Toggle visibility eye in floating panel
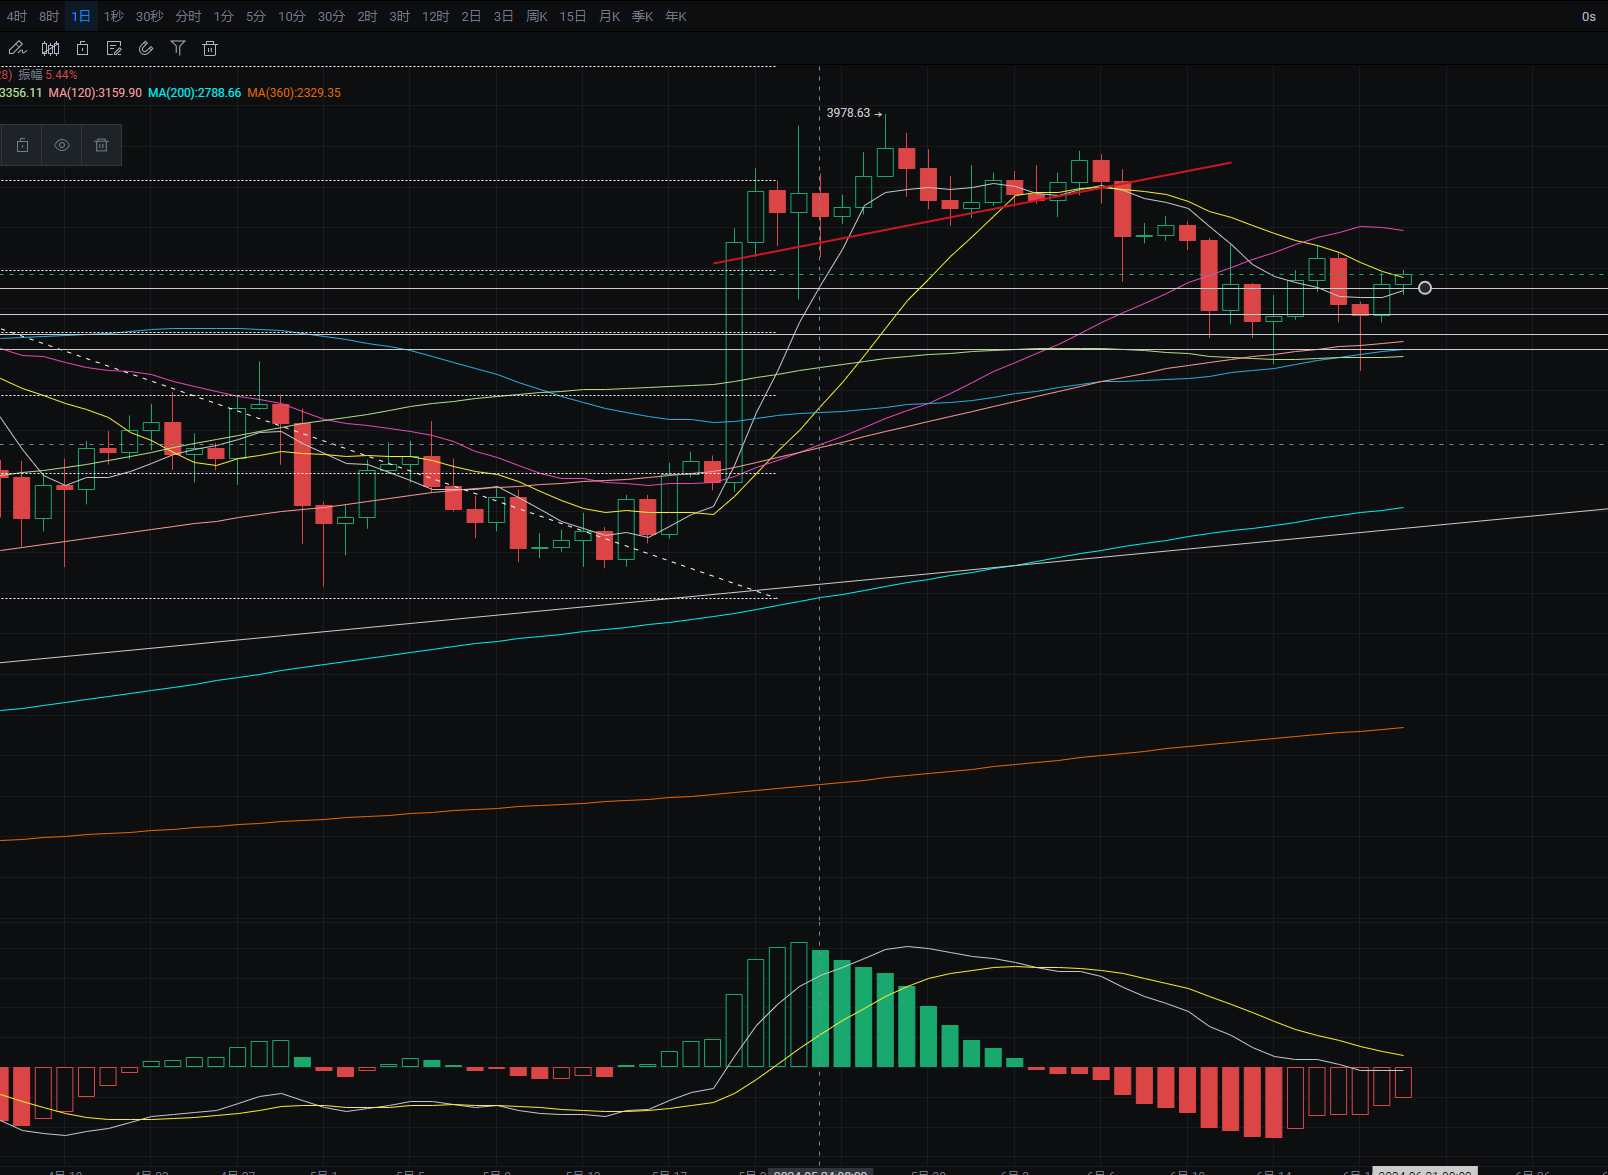The image size is (1608, 1175). tap(62, 145)
